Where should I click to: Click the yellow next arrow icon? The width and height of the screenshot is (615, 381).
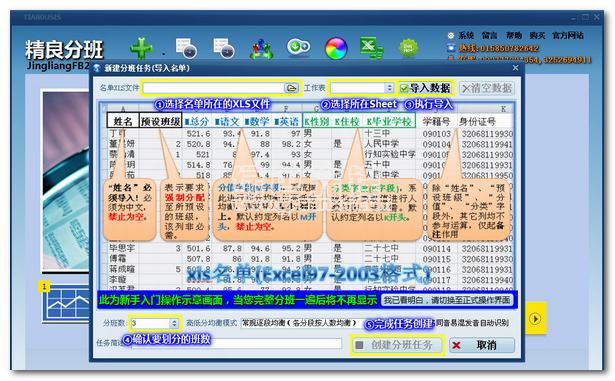(535, 318)
